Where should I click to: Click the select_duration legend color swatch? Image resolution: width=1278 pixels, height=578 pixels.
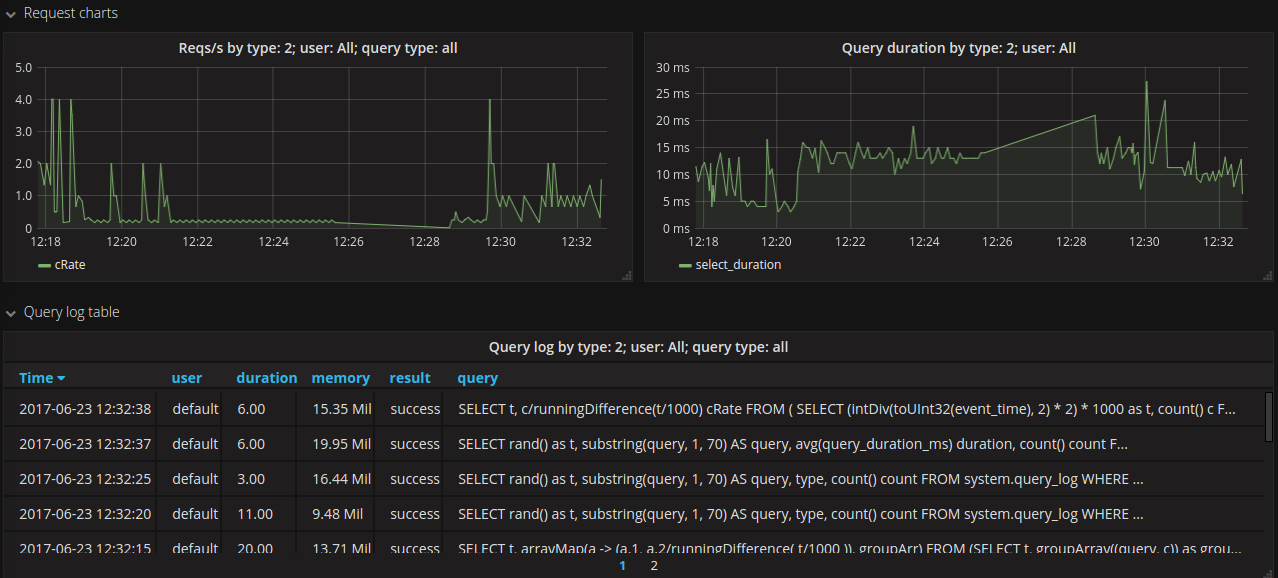pos(685,266)
